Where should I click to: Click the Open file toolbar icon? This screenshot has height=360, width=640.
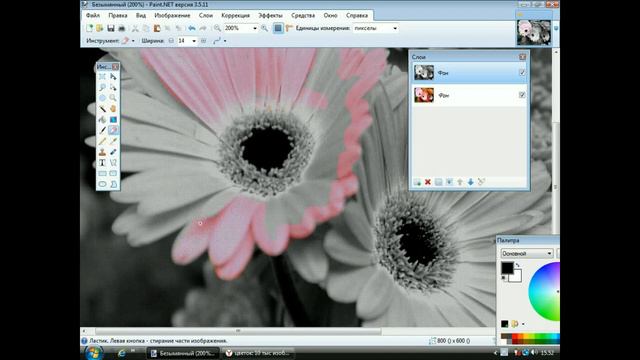click(x=100, y=28)
